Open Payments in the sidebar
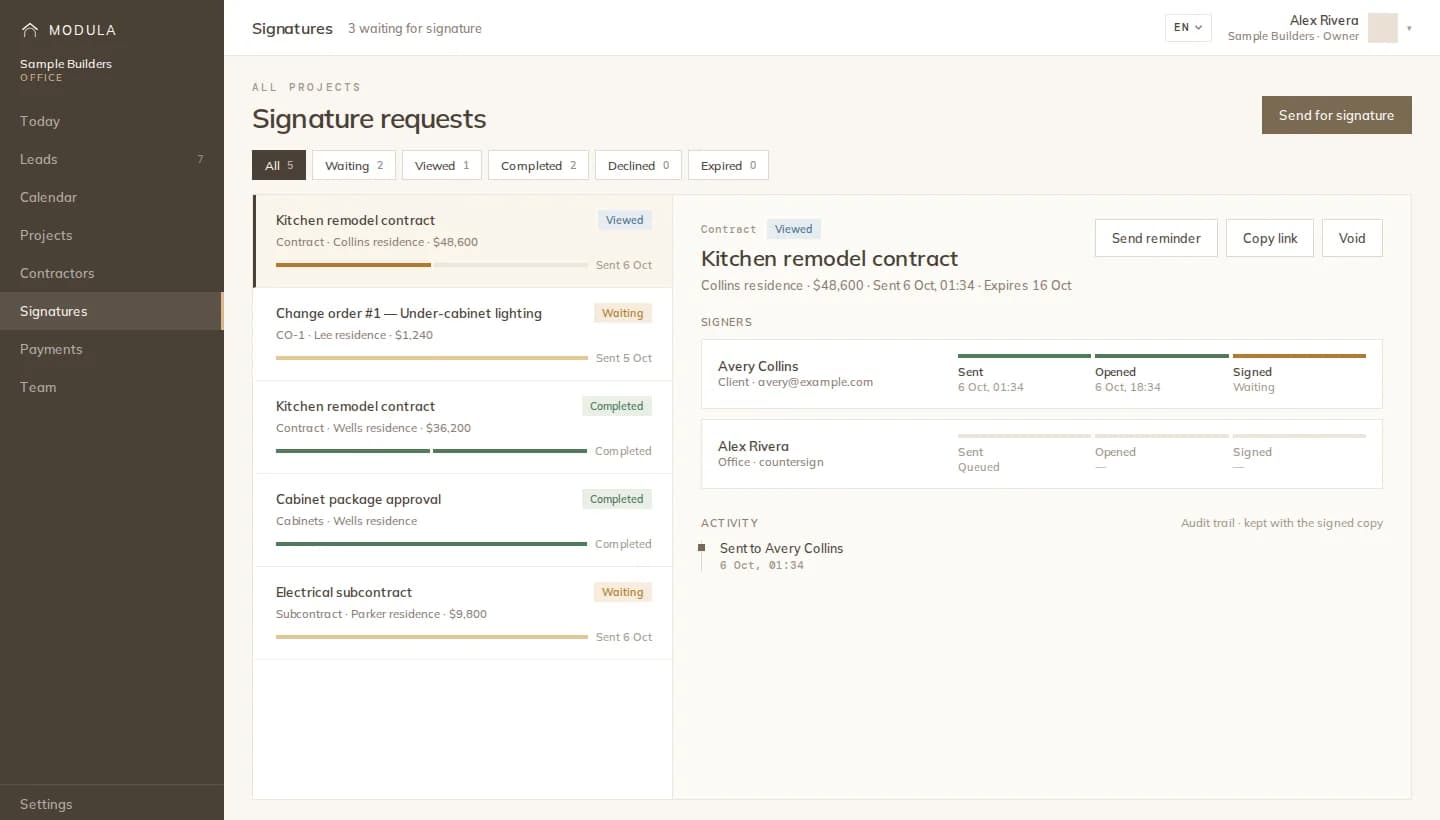The width and height of the screenshot is (1440, 820). [x=111, y=349]
